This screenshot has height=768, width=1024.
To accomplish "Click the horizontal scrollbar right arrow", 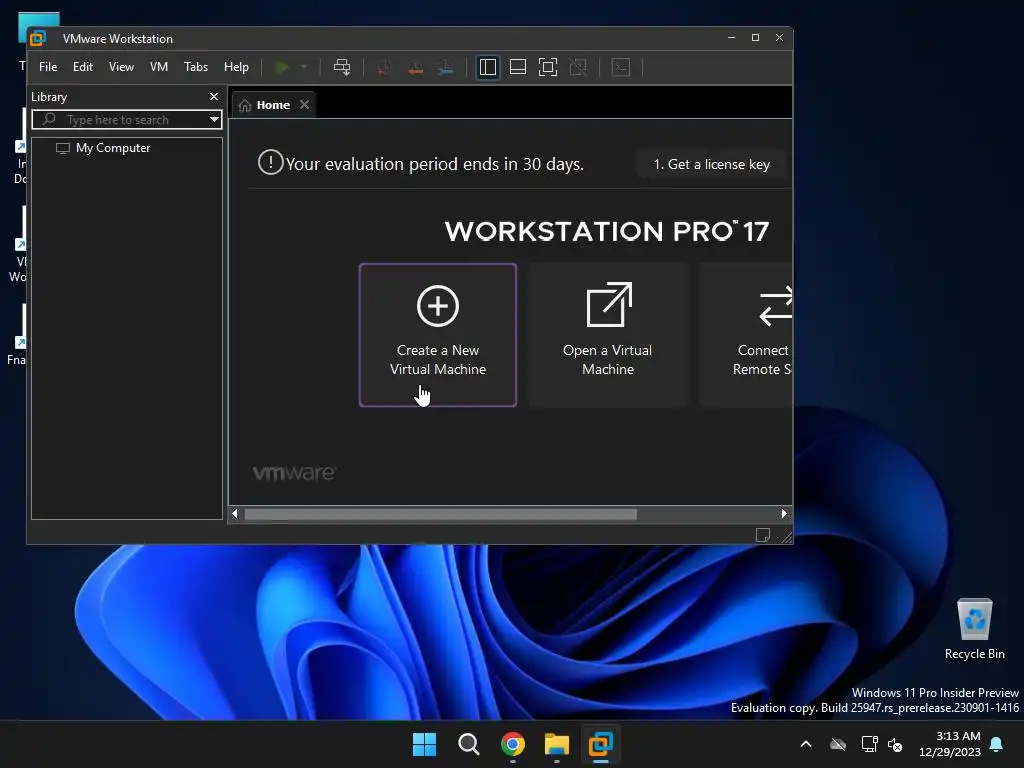I will coord(784,514).
